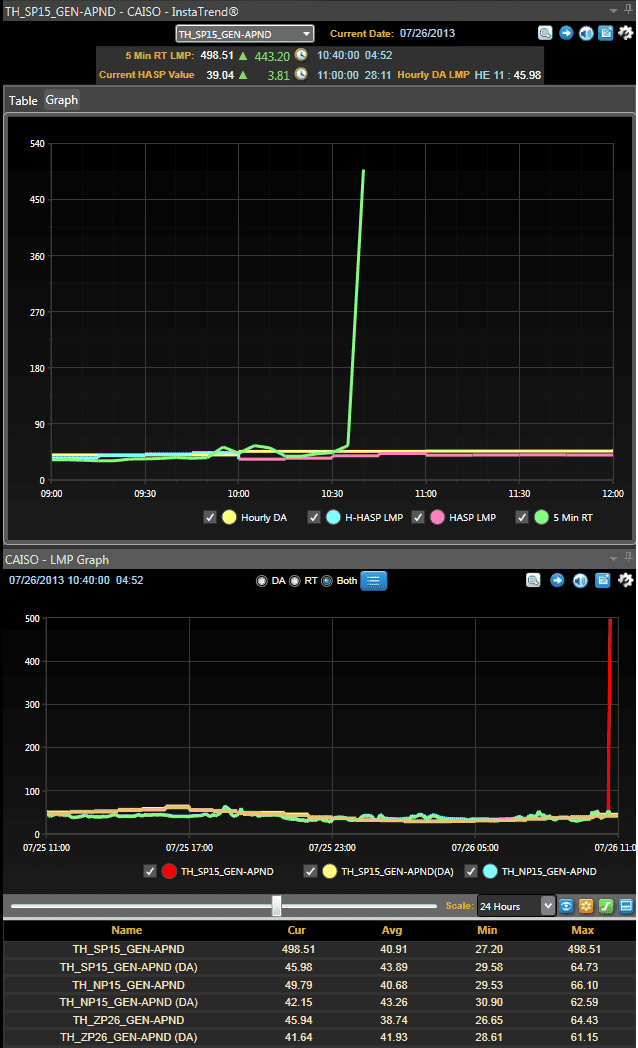638x1048 pixels.
Task: Click the LMP Graph timestamp 07/26/2013 10:40:00
Action: (x=59, y=580)
